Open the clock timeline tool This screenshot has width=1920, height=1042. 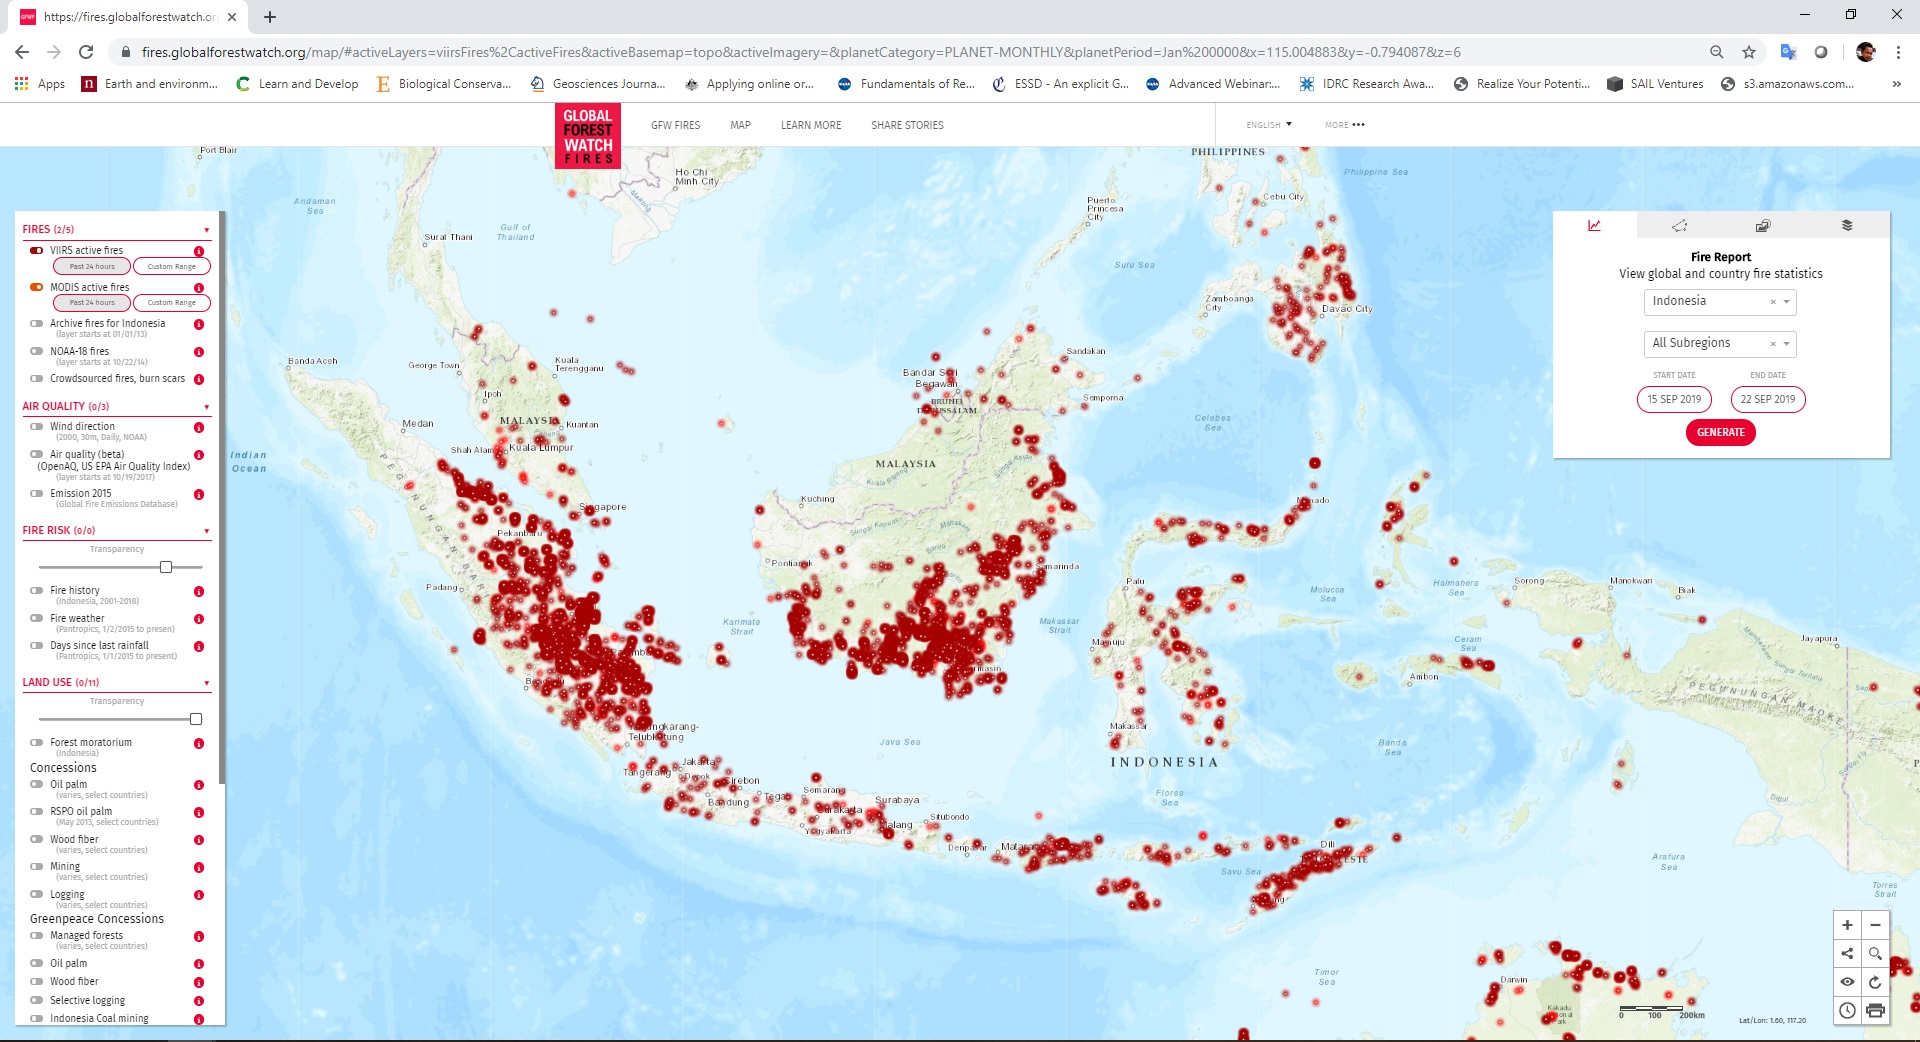(1847, 1010)
